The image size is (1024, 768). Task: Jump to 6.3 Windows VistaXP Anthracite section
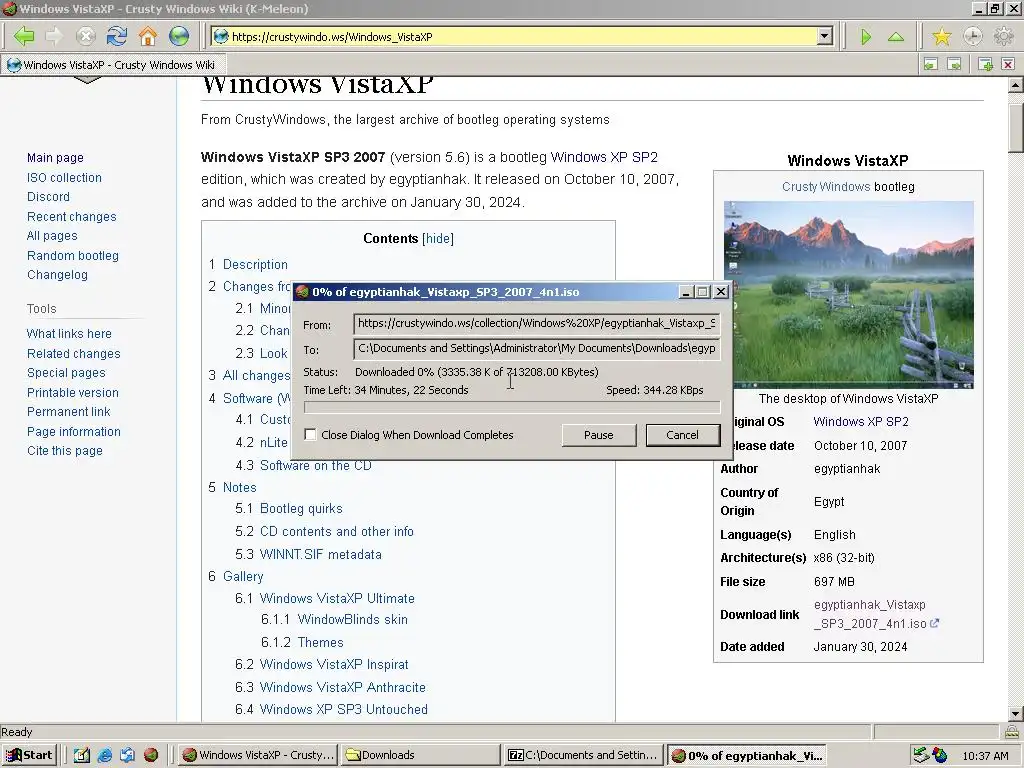pyautogui.click(x=342, y=687)
